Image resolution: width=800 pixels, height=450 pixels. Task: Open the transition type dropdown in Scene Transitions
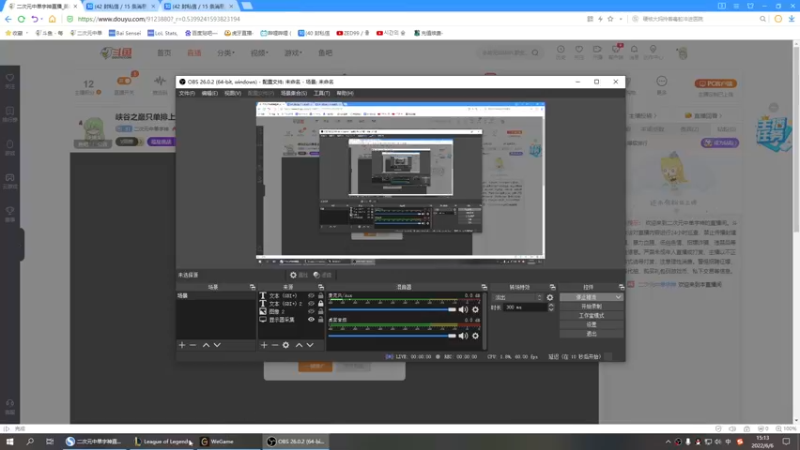point(517,297)
